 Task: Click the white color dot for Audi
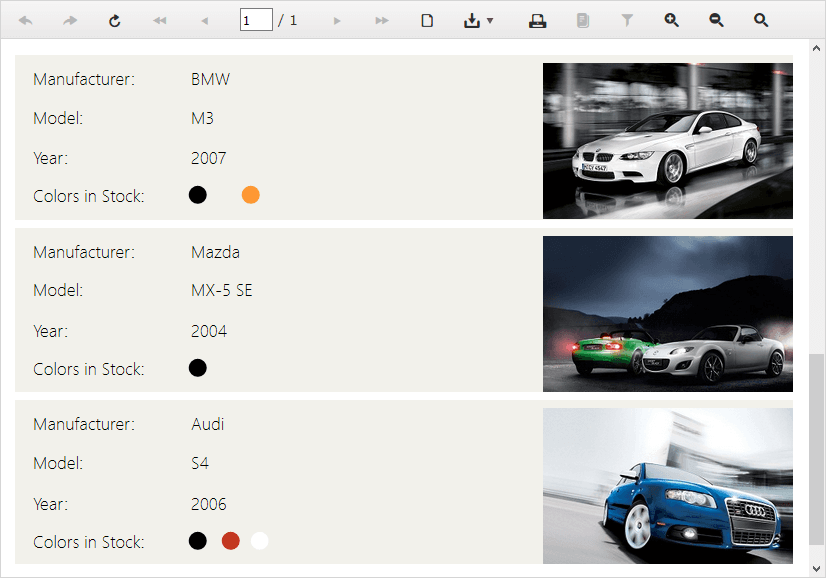coord(260,541)
